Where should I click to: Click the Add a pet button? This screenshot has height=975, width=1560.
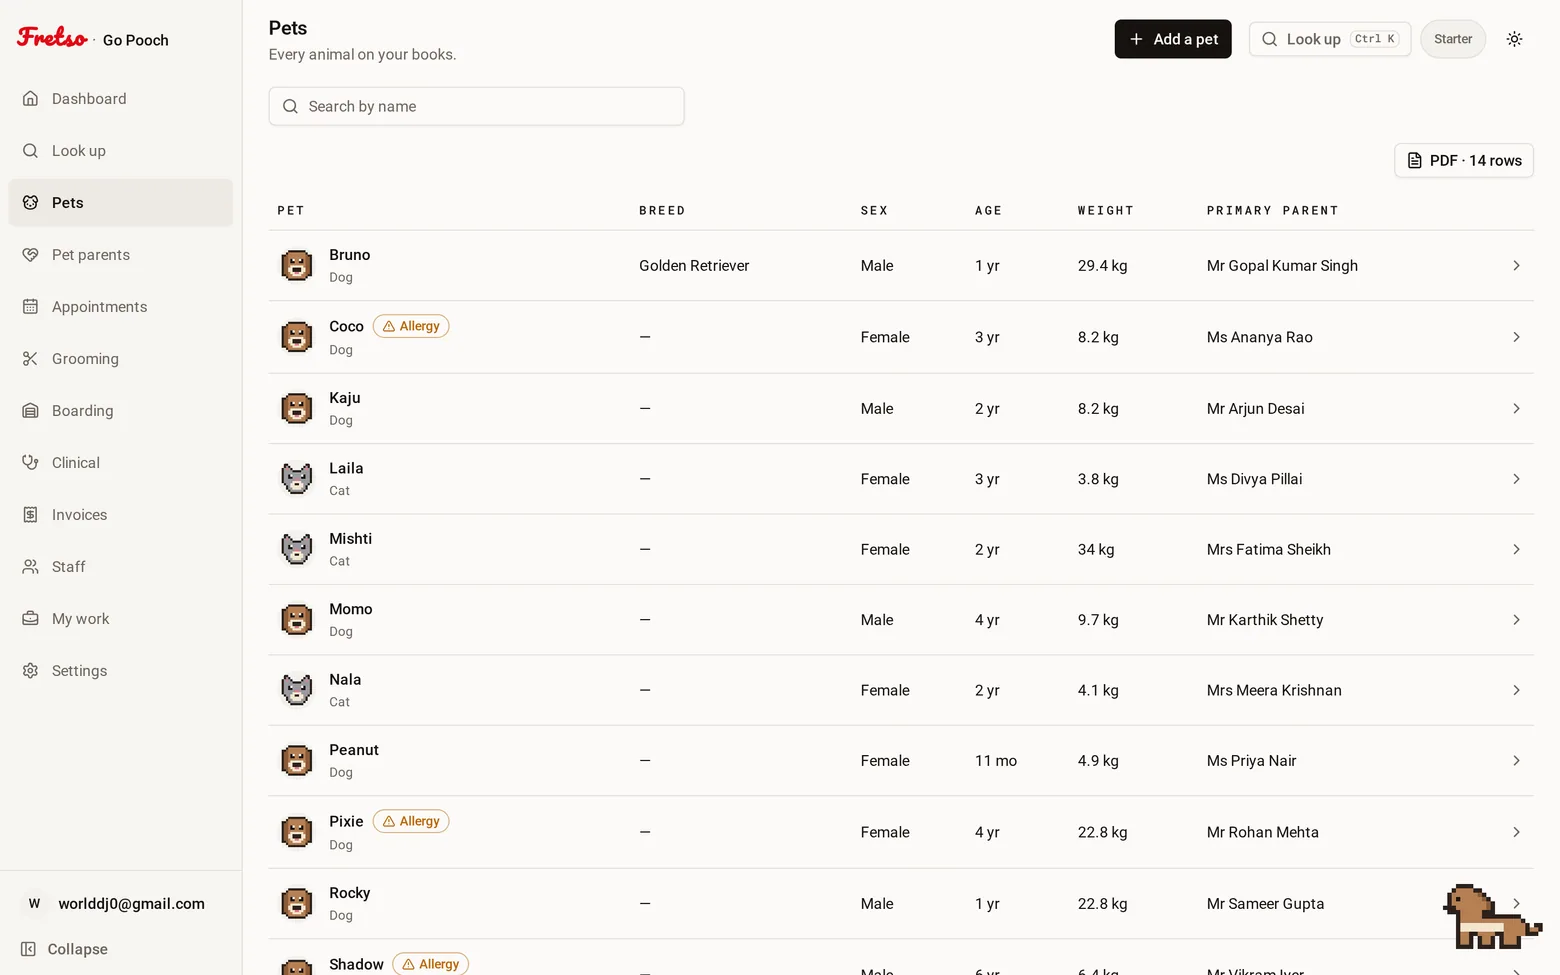(x=1173, y=39)
